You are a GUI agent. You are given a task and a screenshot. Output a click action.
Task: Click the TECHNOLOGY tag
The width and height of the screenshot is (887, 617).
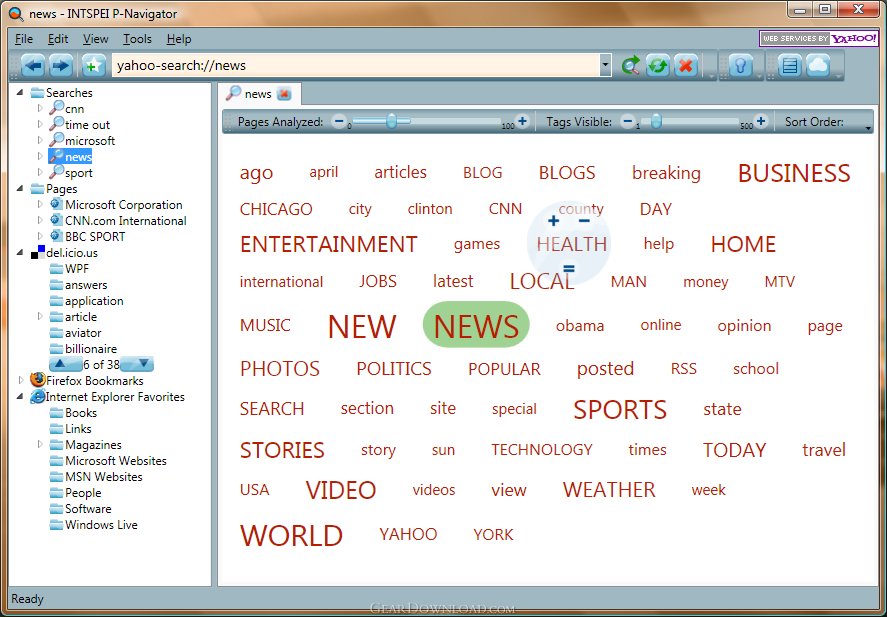pos(542,450)
